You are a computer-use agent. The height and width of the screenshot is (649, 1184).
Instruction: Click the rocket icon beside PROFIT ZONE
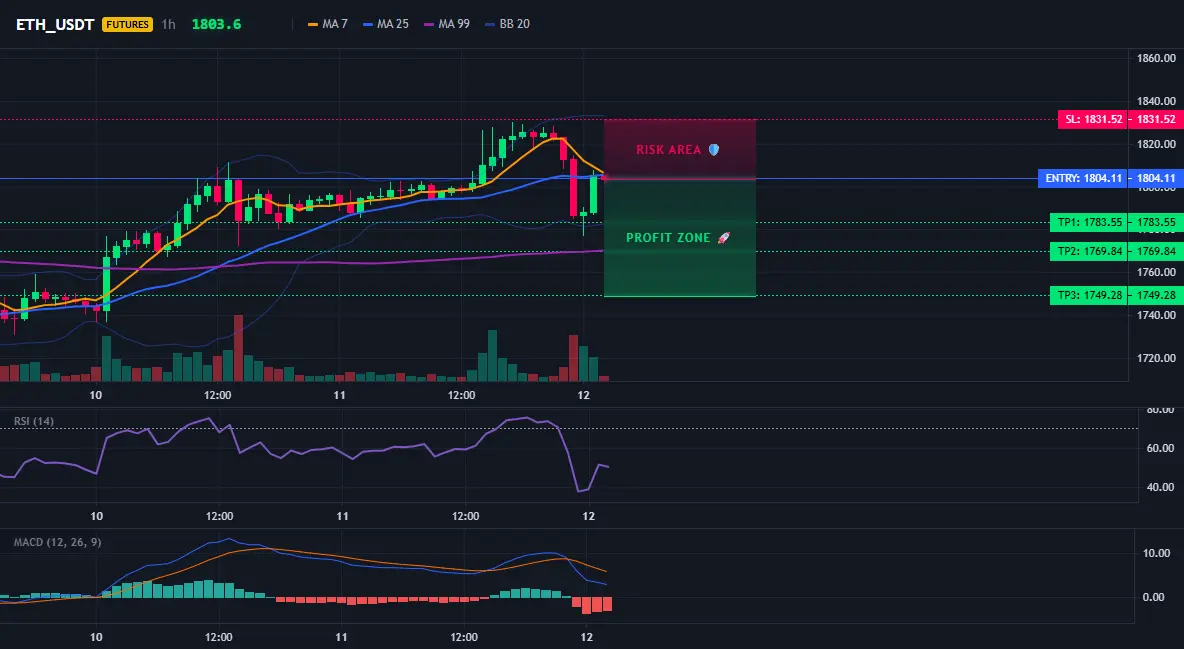click(723, 238)
